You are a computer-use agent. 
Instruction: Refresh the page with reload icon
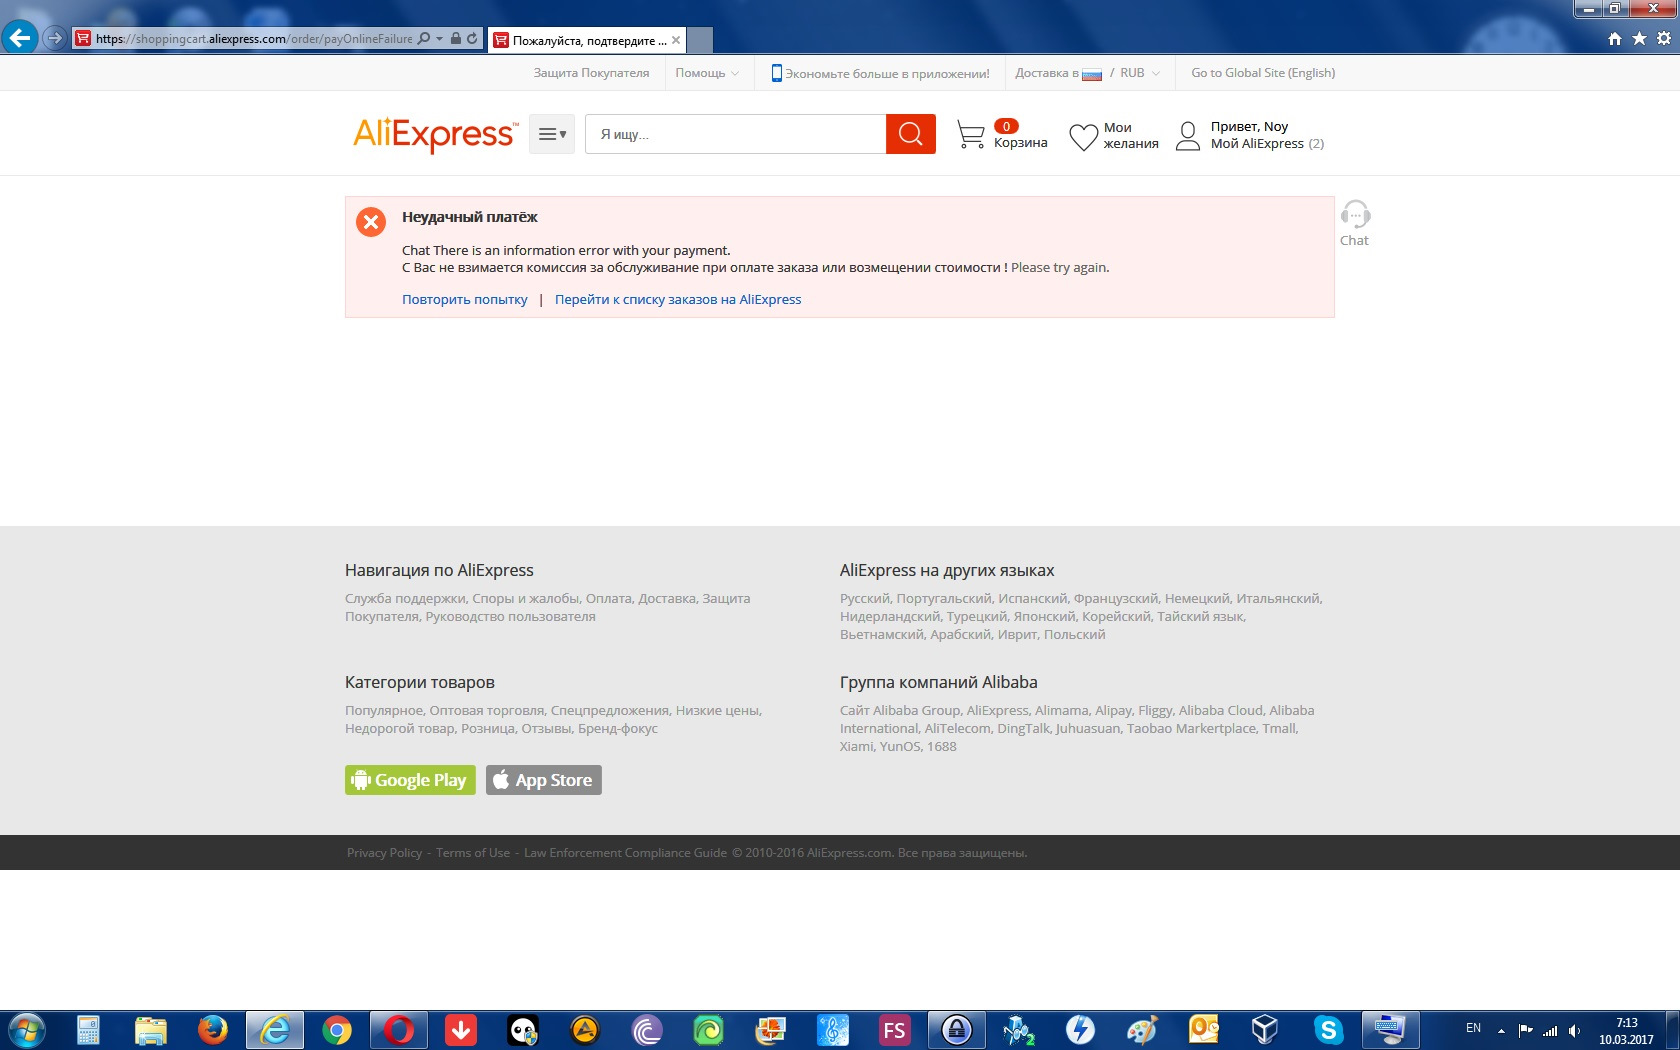point(472,39)
